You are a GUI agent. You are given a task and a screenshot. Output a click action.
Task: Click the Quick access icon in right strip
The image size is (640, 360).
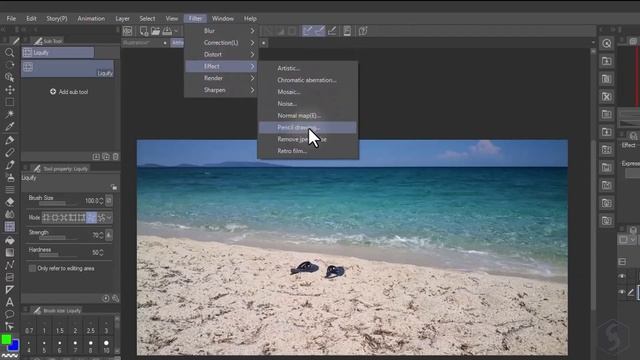pyautogui.click(x=607, y=43)
